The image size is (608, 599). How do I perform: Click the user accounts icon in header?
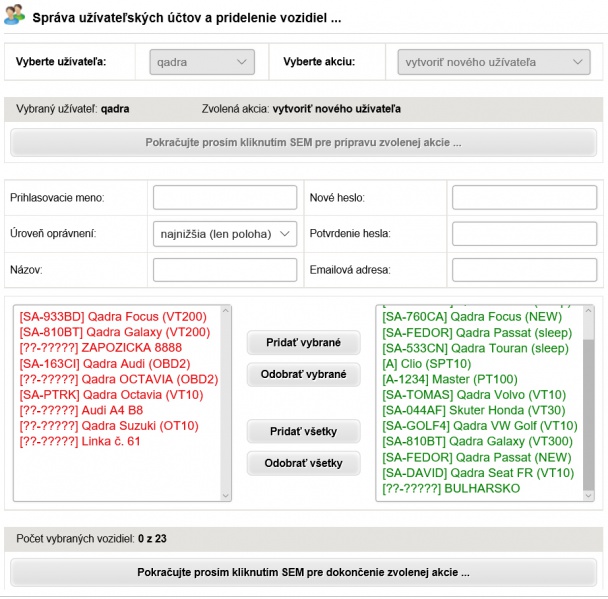click(x=14, y=15)
